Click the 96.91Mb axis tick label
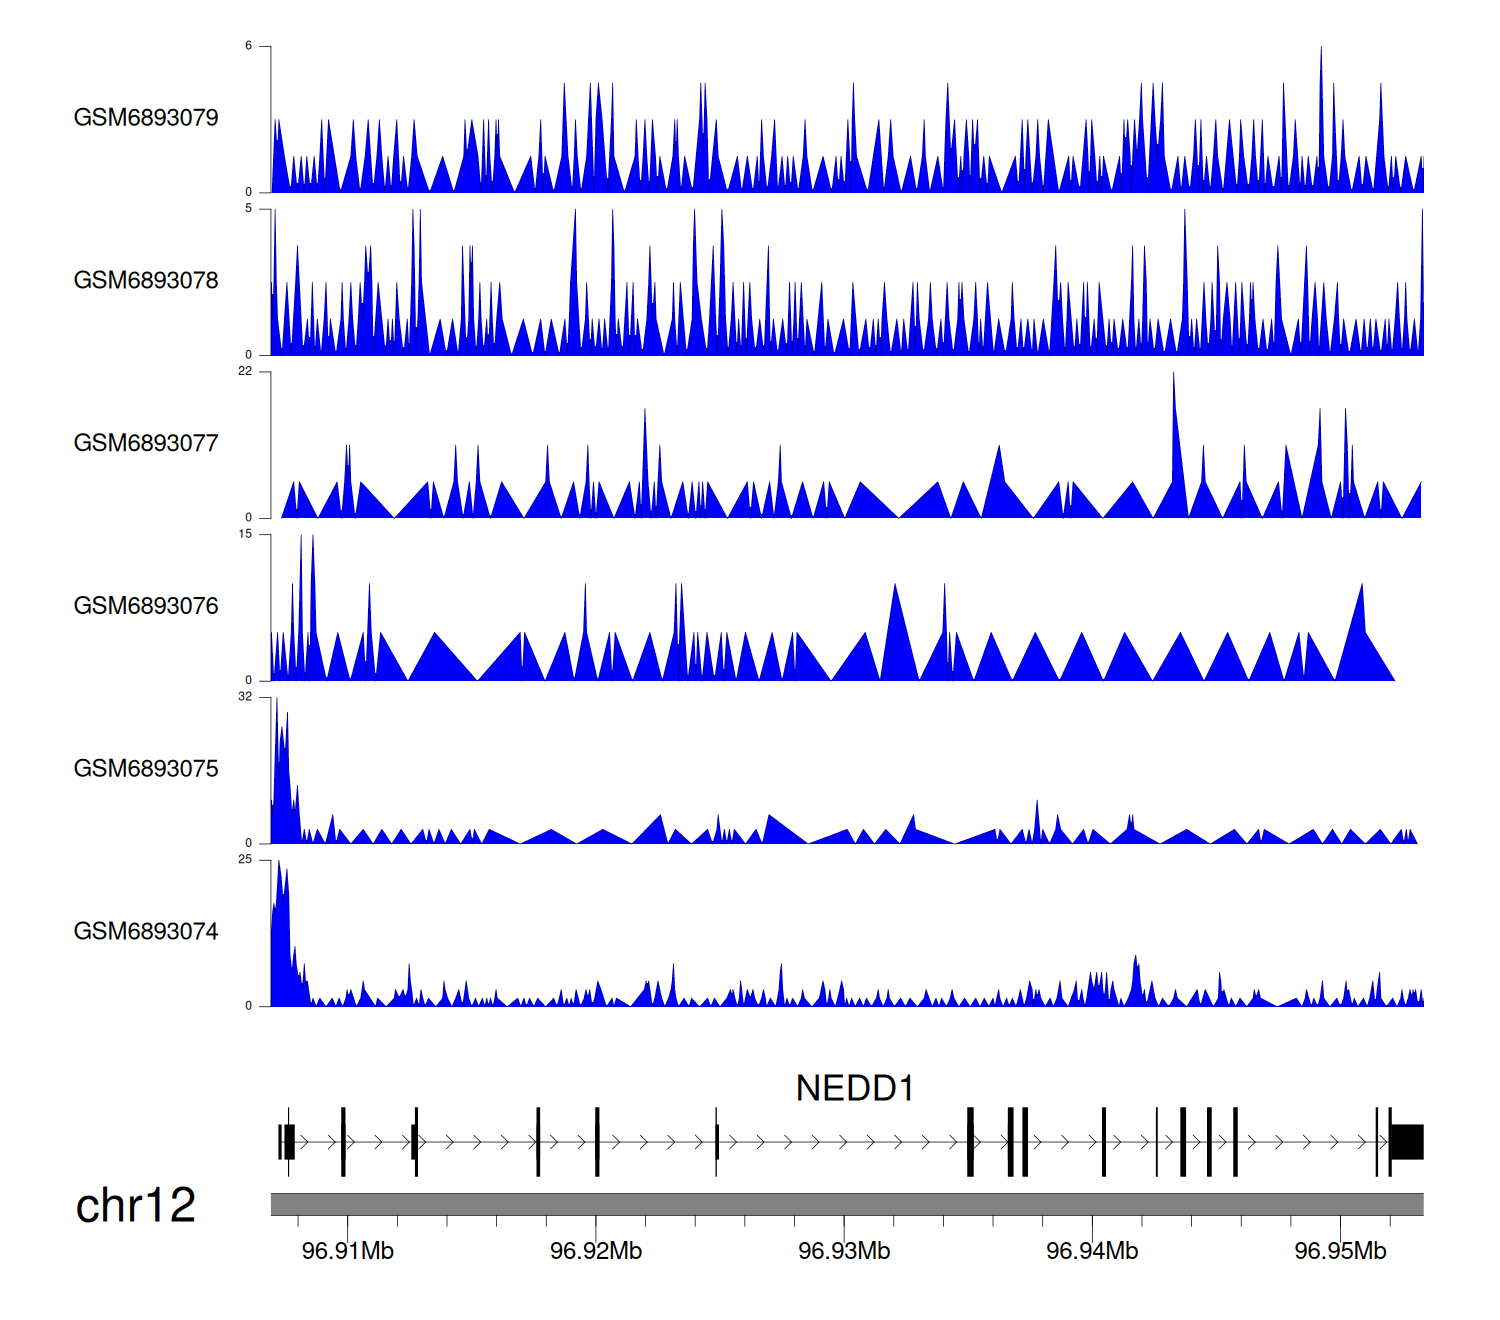 click(347, 1251)
